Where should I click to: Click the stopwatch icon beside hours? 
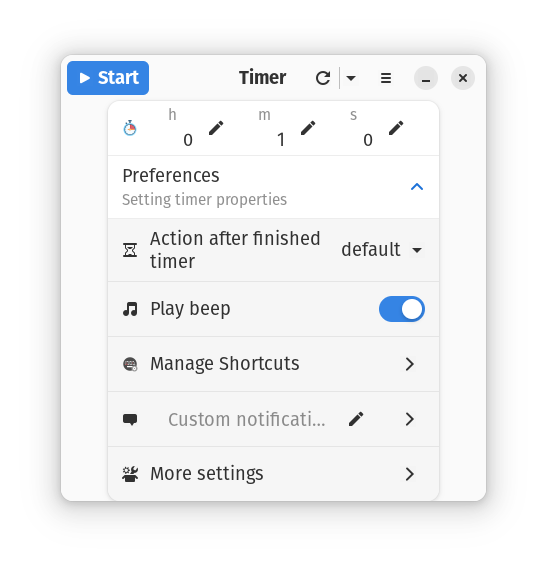[x=130, y=128]
